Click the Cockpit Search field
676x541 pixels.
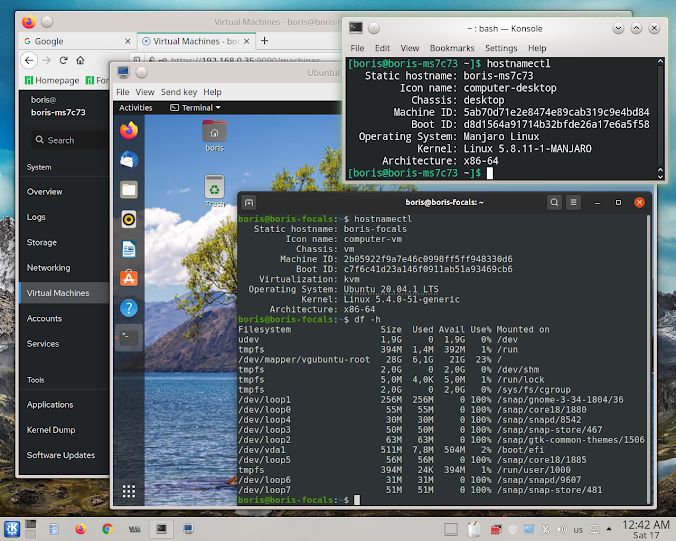(x=69, y=140)
